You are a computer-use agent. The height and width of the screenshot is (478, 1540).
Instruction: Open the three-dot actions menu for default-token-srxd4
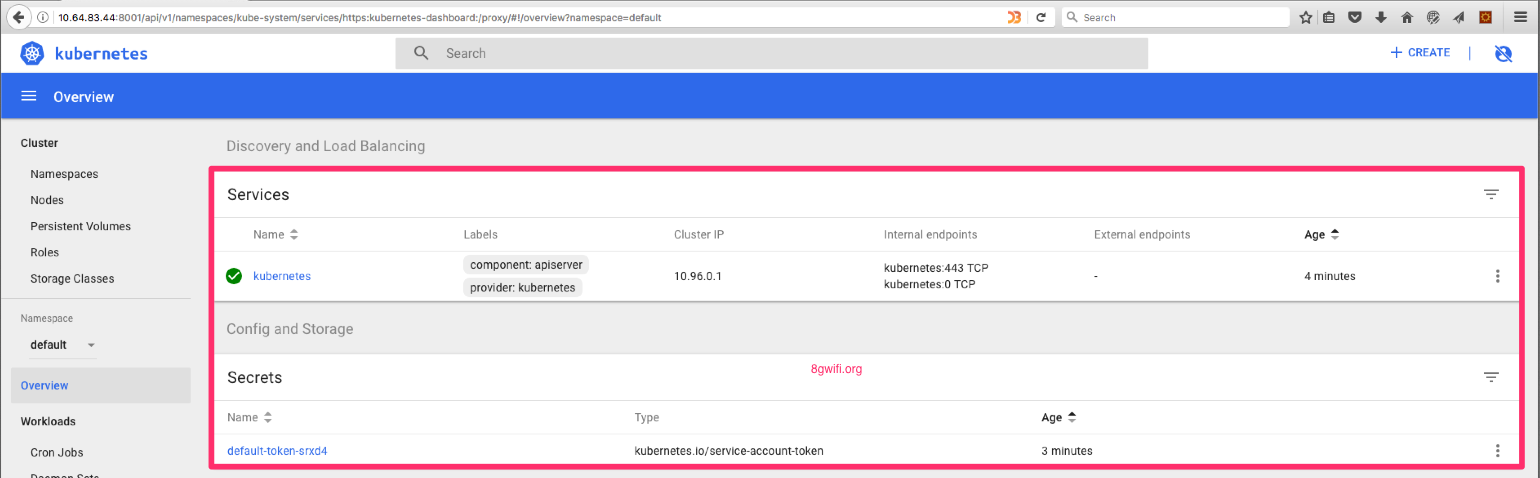1497,451
